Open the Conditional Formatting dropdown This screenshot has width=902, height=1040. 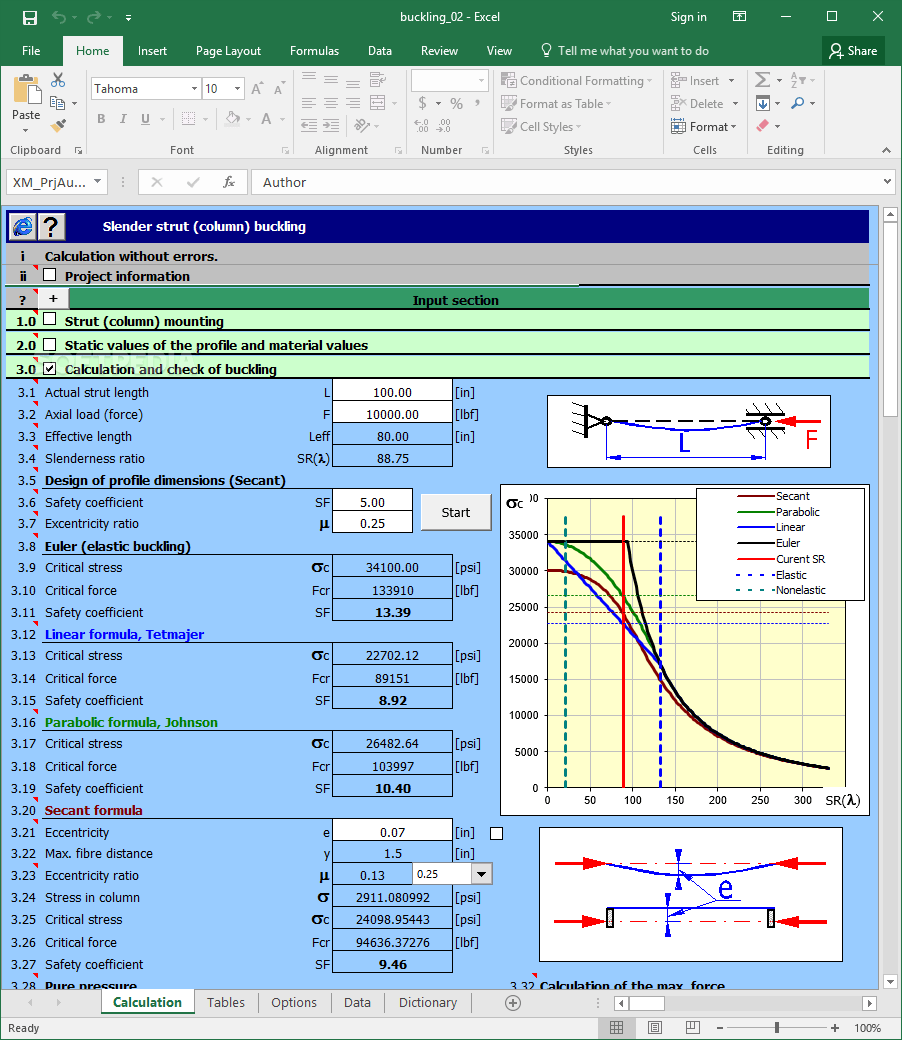(577, 81)
